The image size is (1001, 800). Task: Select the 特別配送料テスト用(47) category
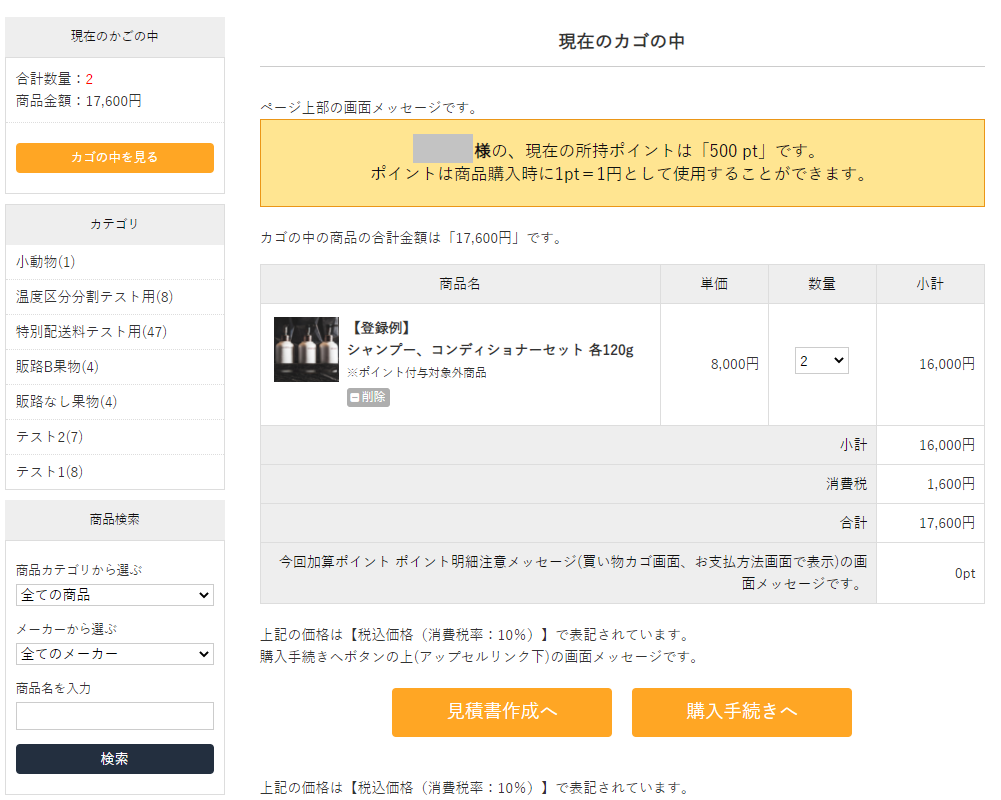(91, 332)
